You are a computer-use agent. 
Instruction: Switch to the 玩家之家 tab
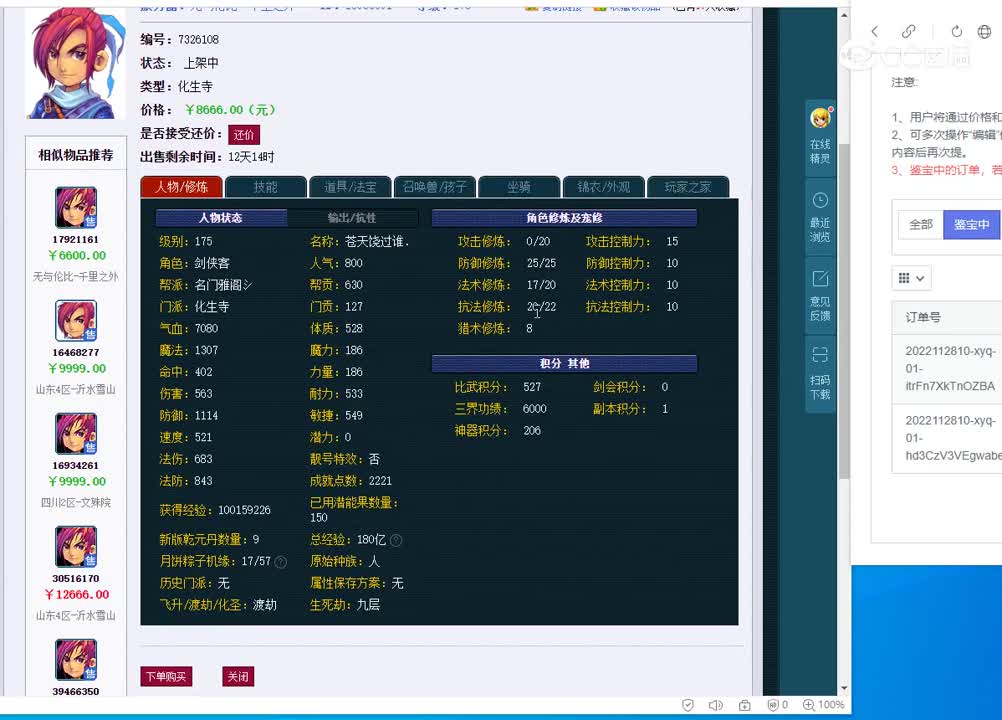point(688,187)
